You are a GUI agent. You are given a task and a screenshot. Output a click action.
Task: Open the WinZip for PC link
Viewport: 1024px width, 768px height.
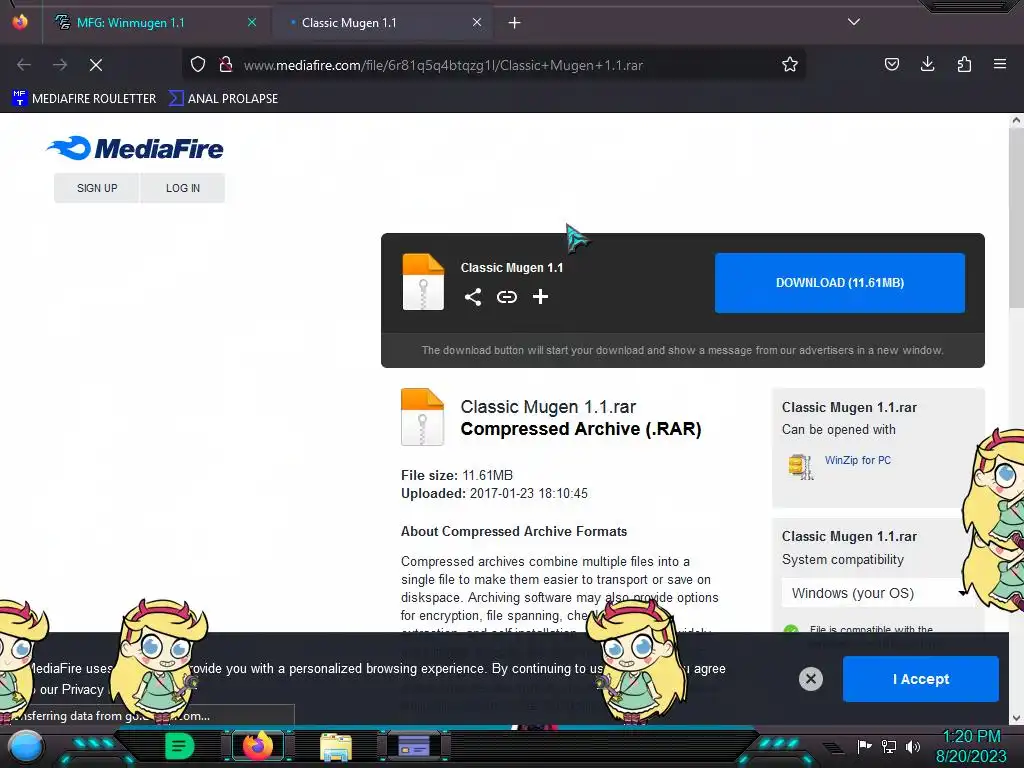click(857, 460)
